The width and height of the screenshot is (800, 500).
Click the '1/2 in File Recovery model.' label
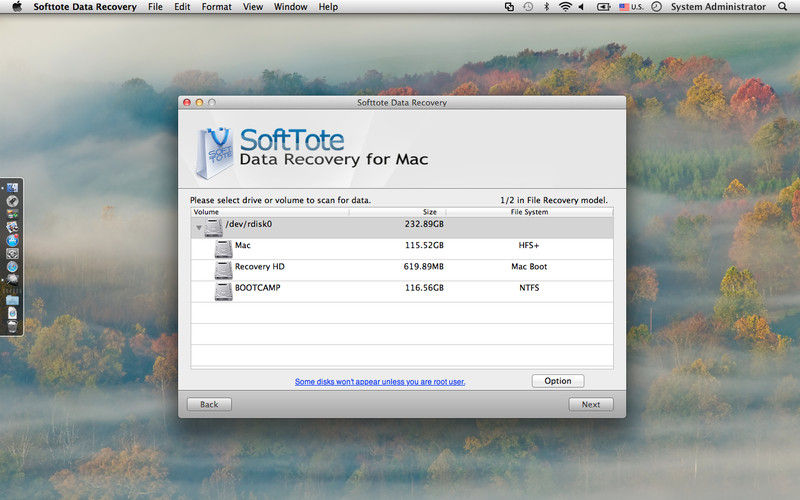click(x=554, y=200)
